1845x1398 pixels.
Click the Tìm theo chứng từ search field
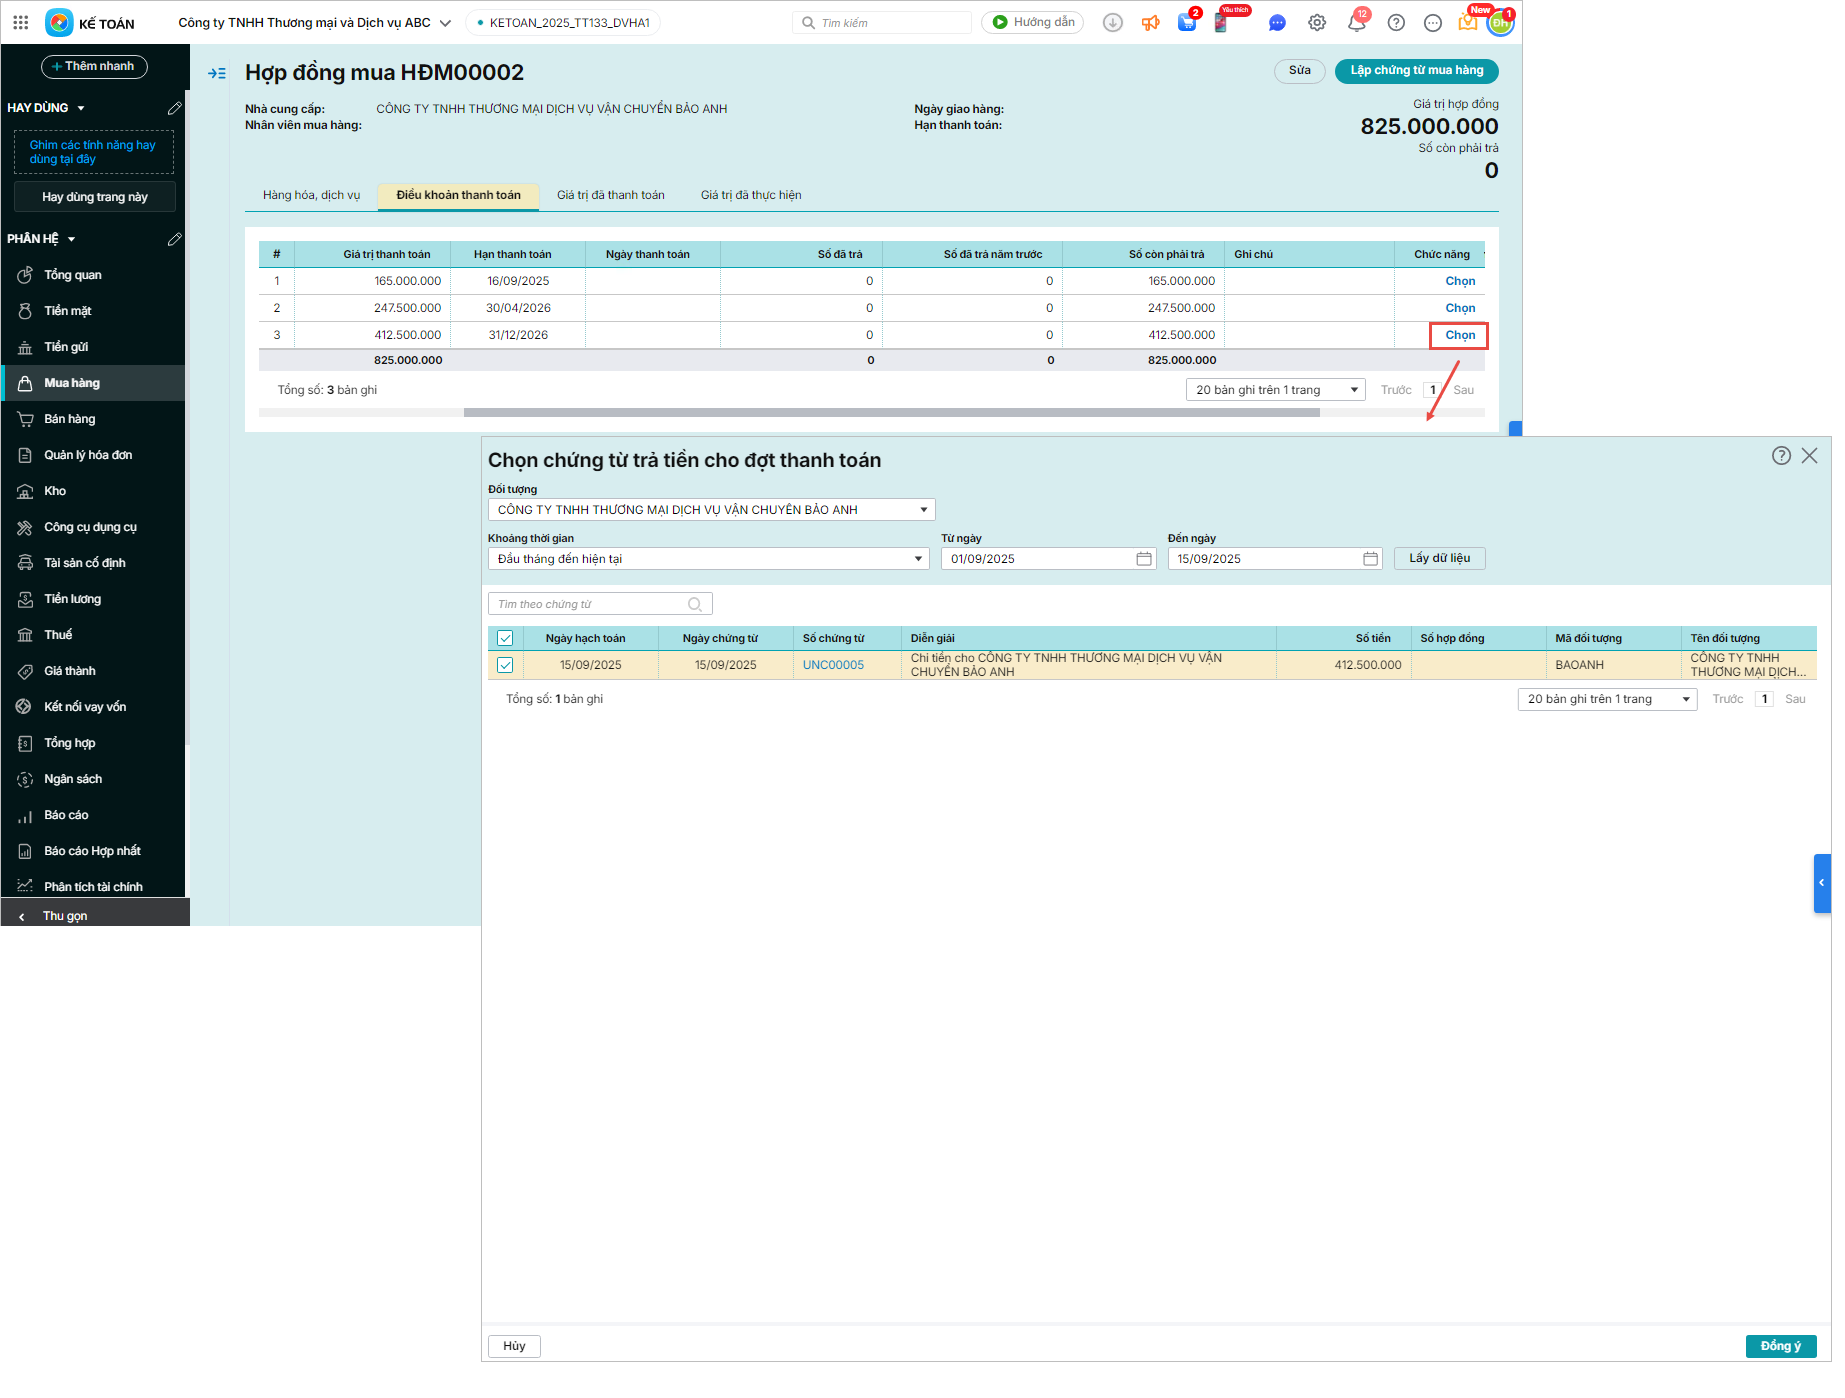click(590, 604)
